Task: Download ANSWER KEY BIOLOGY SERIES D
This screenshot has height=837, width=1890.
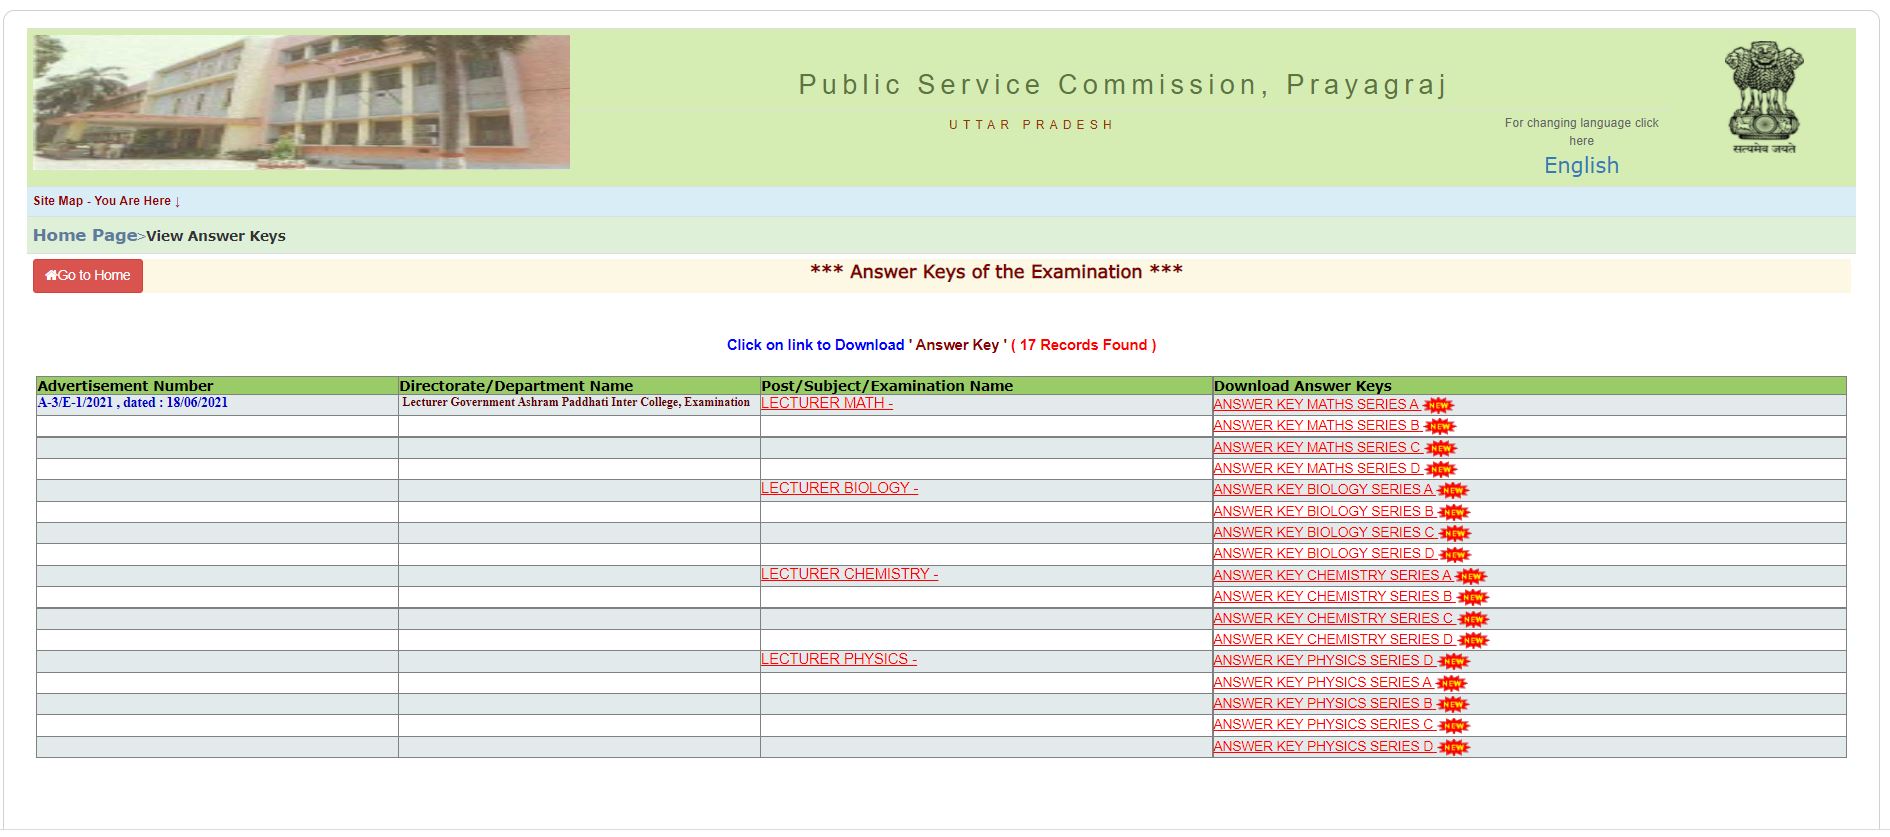Action: pyautogui.click(x=1324, y=553)
